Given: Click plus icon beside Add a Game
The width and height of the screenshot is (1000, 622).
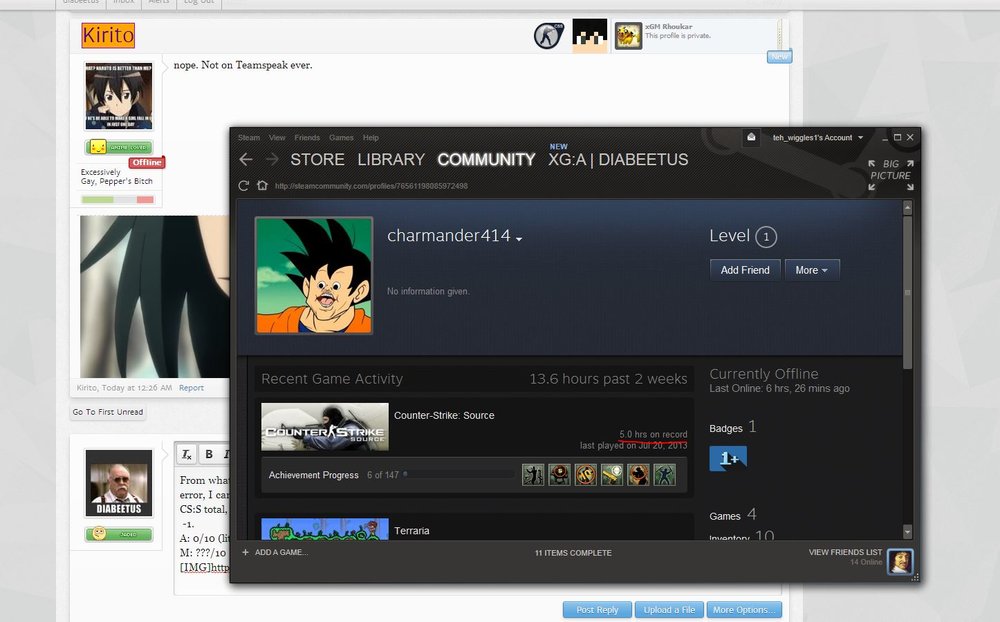Looking at the screenshot, I should (246, 552).
